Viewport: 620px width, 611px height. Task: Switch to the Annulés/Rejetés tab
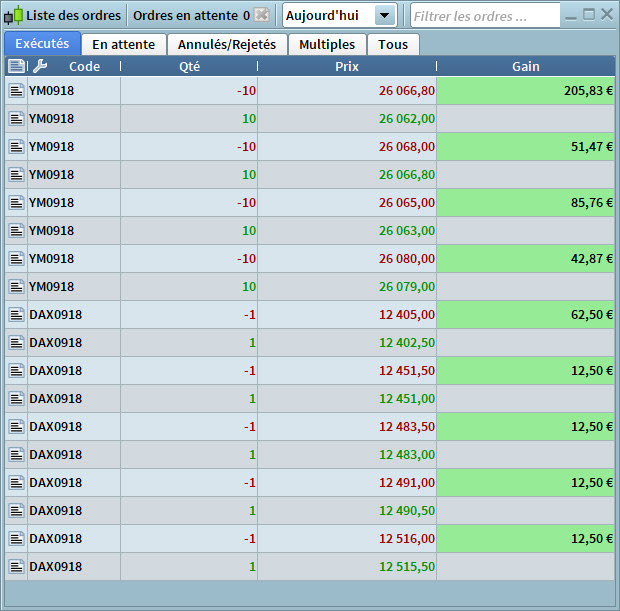[x=227, y=44]
